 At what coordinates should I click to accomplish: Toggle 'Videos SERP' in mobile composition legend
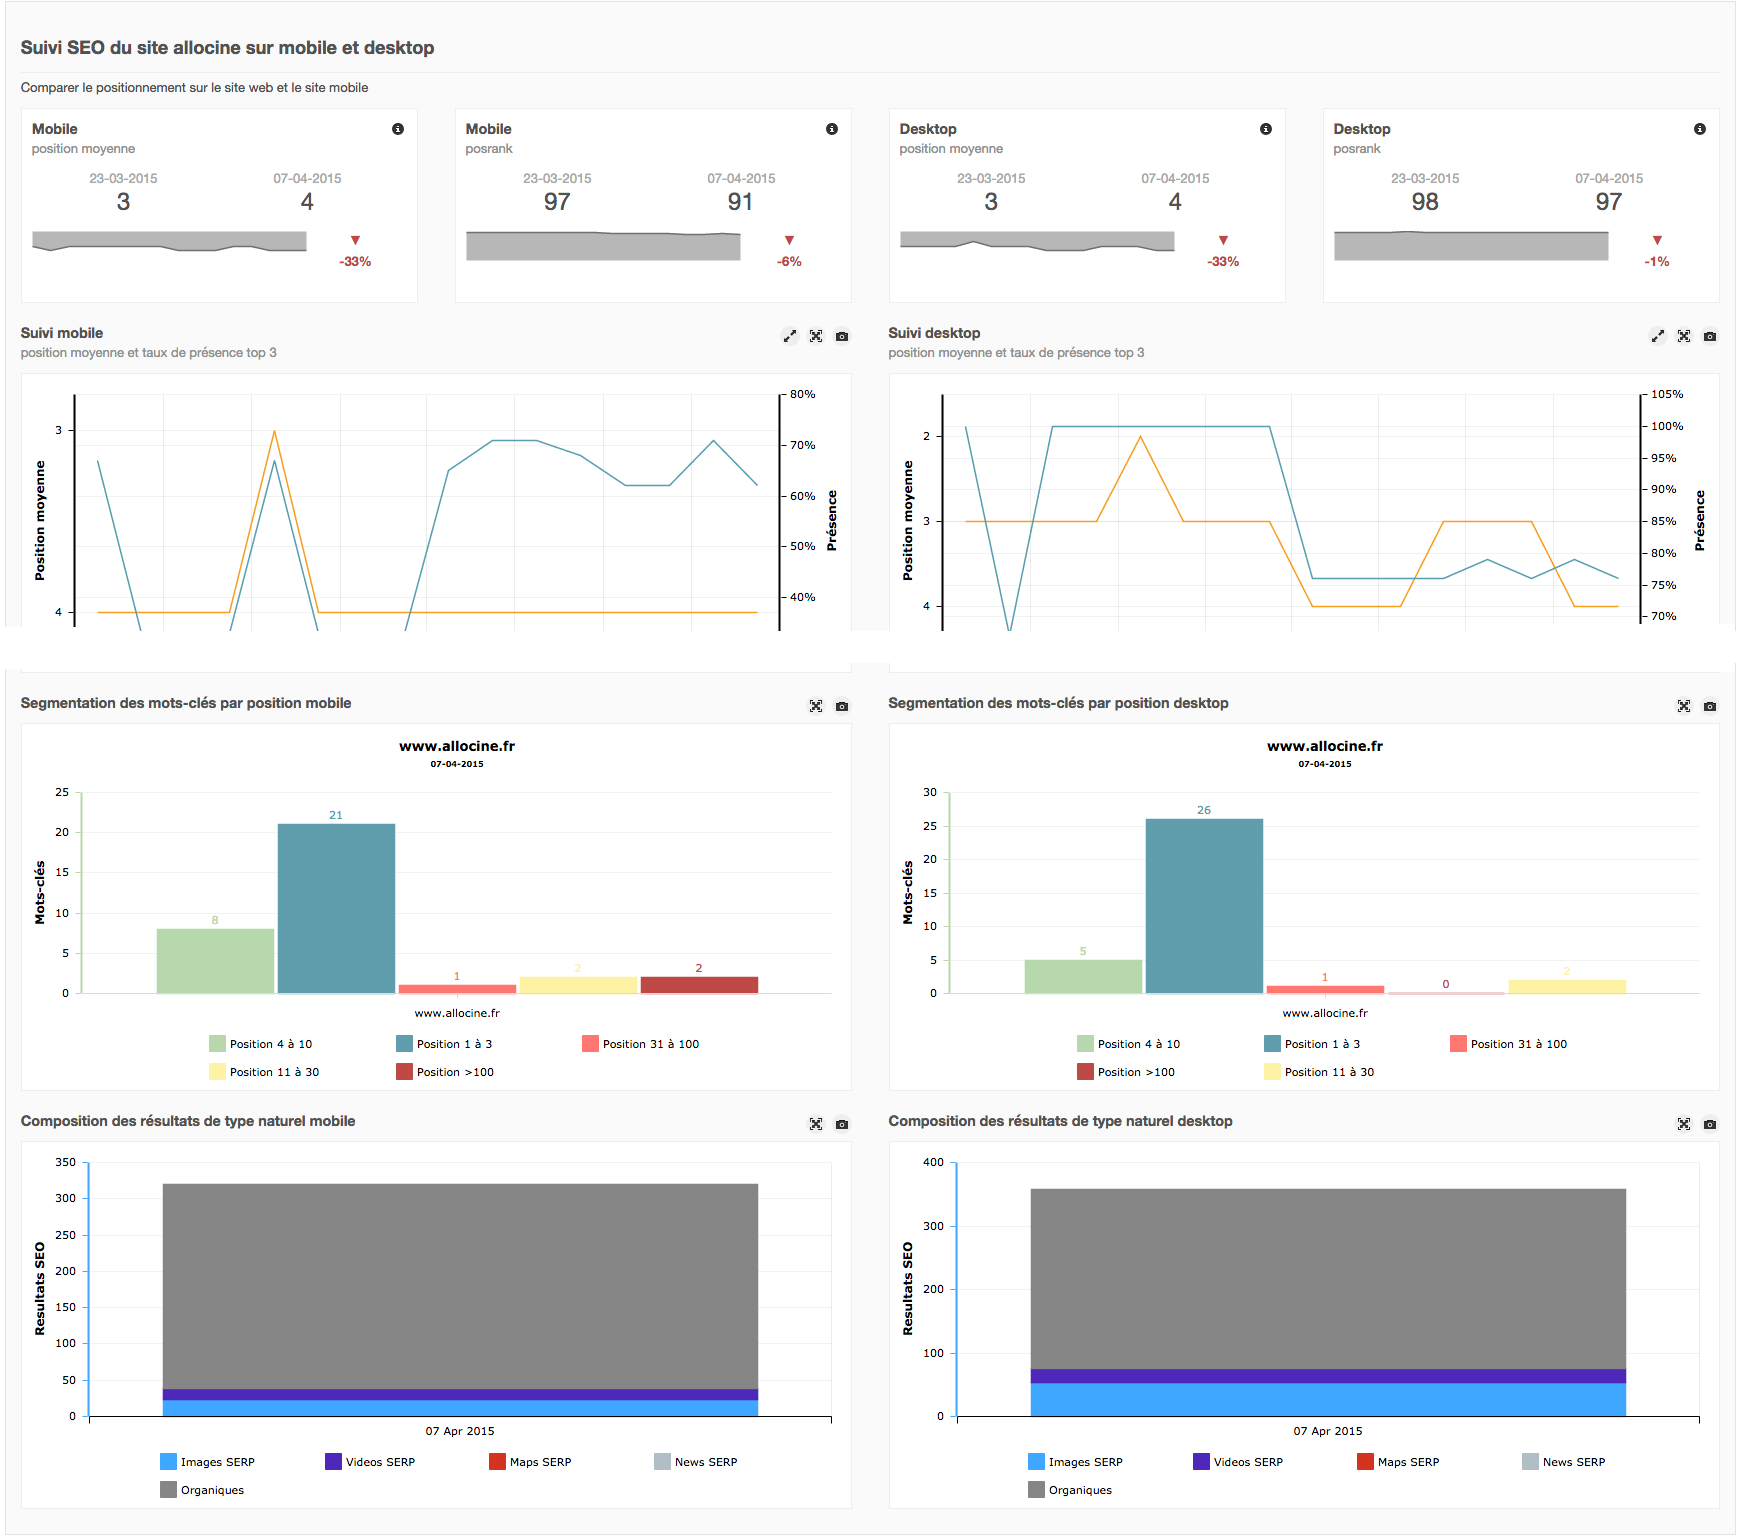pos(370,1462)
